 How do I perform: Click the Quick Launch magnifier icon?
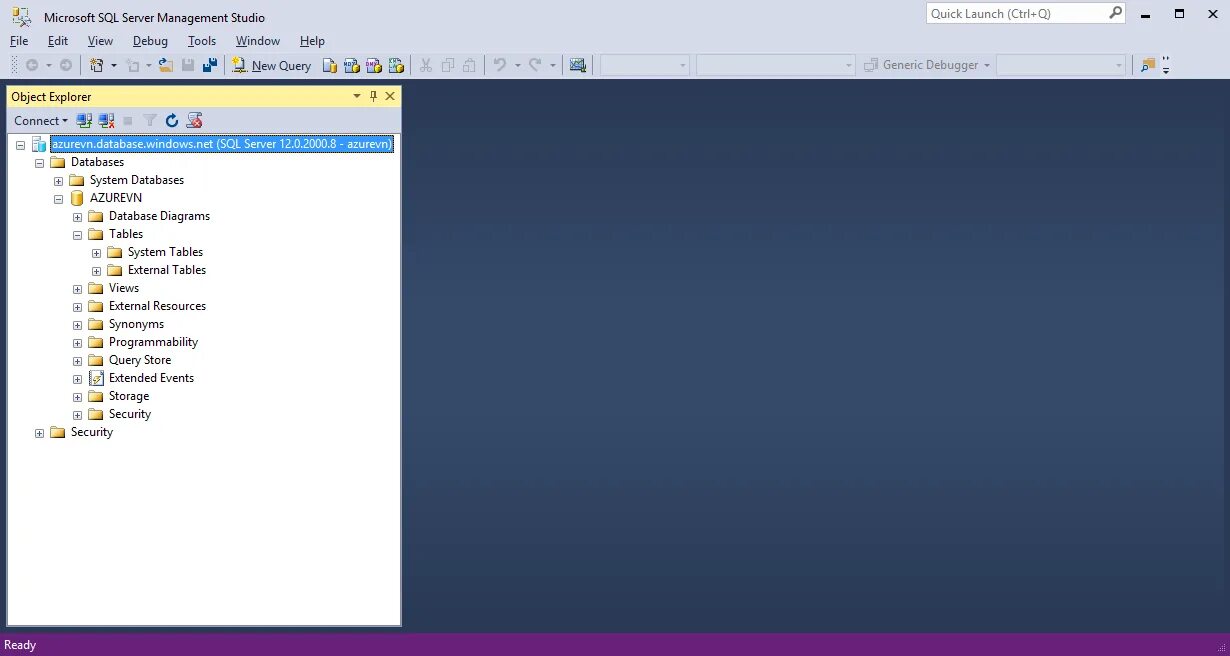click(1116, 14)
